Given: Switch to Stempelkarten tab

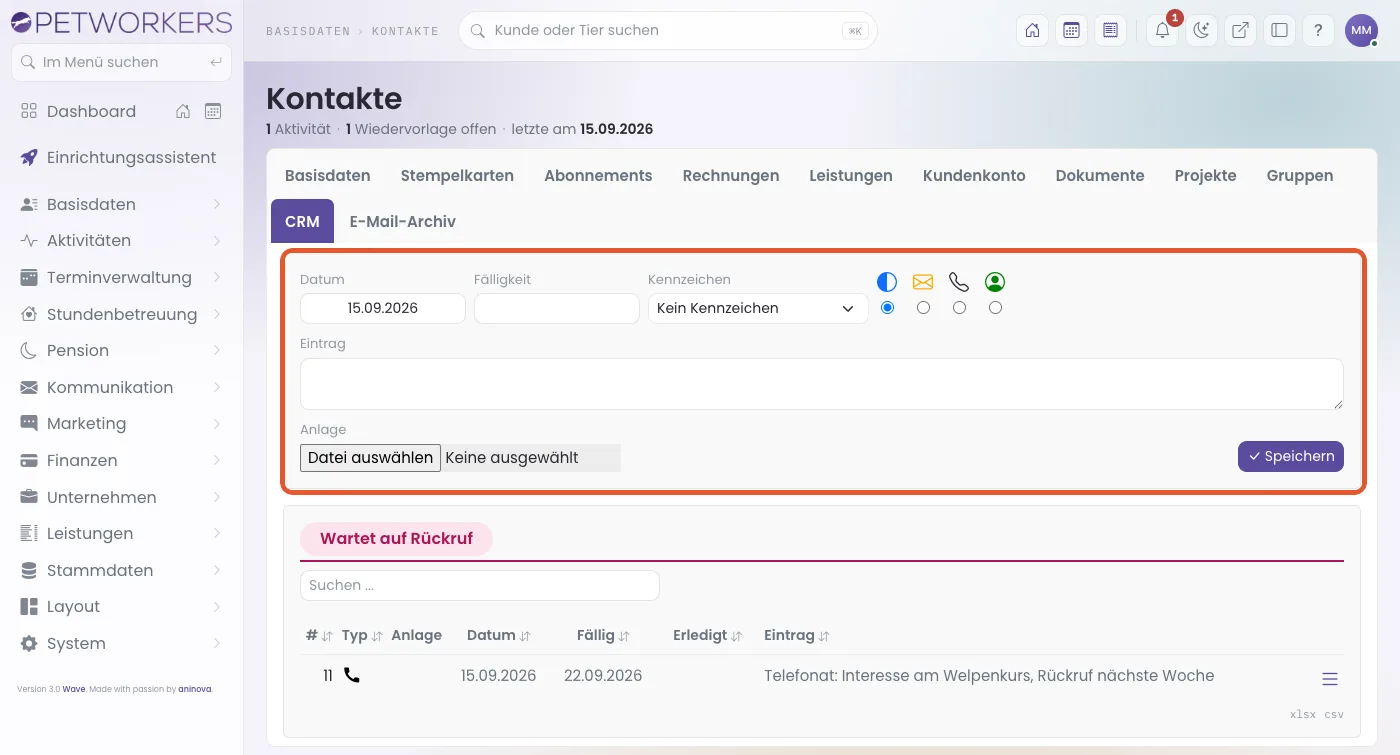Looking at the screenshot, I should coord(457,175).
